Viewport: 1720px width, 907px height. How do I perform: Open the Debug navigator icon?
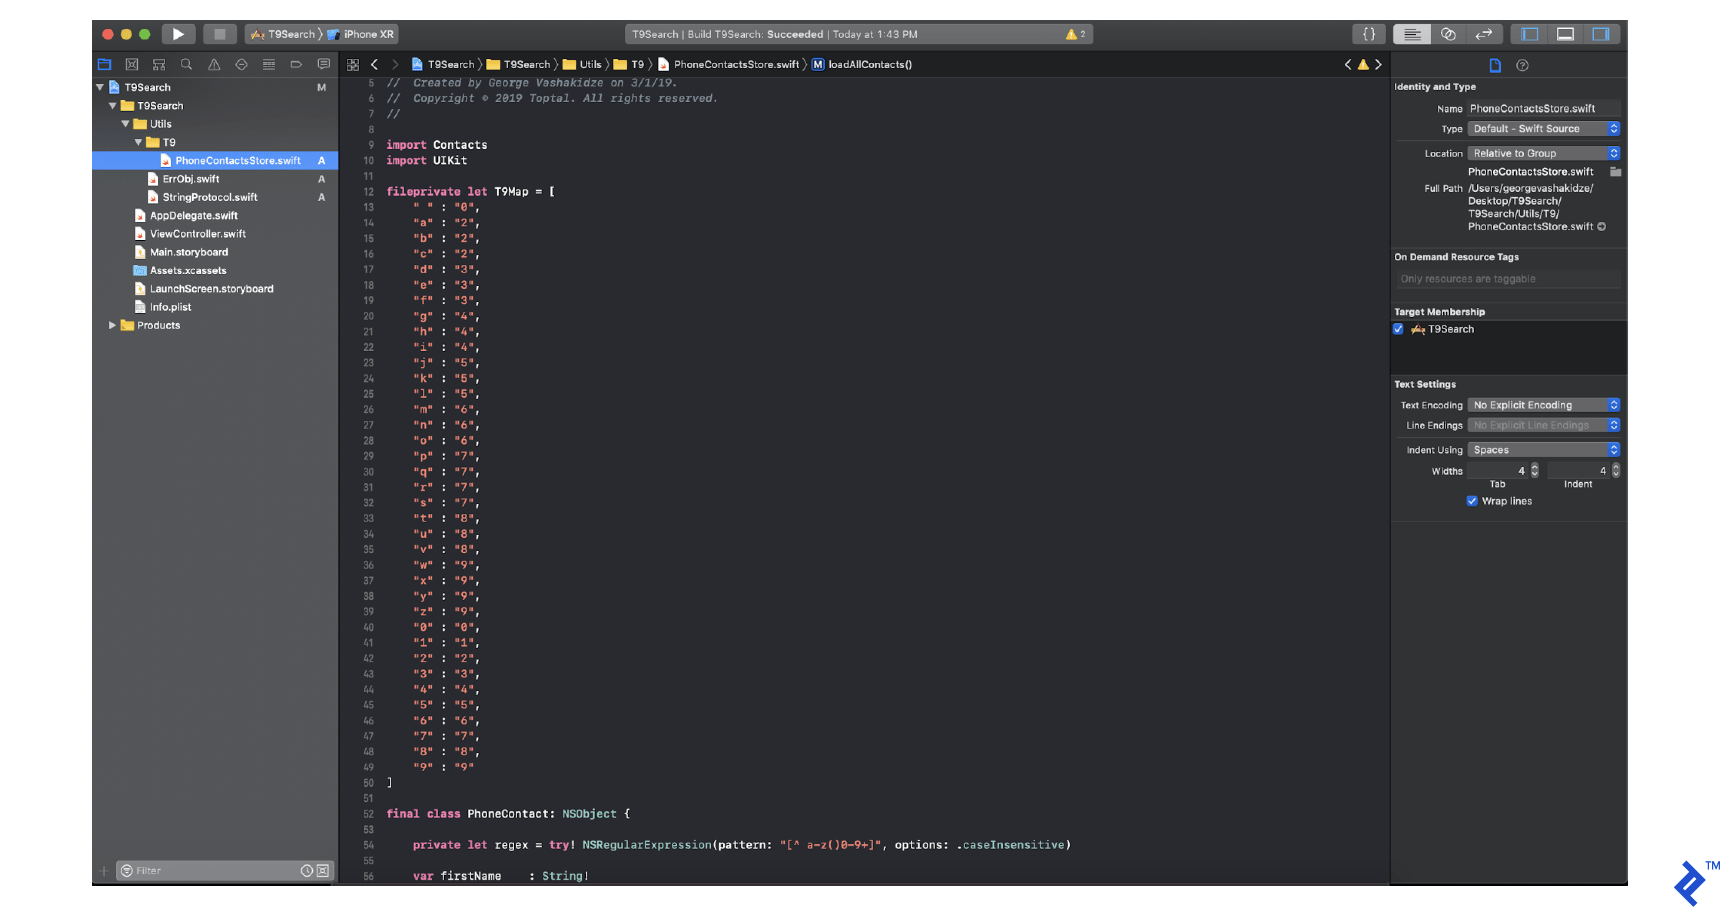(269, 64)
